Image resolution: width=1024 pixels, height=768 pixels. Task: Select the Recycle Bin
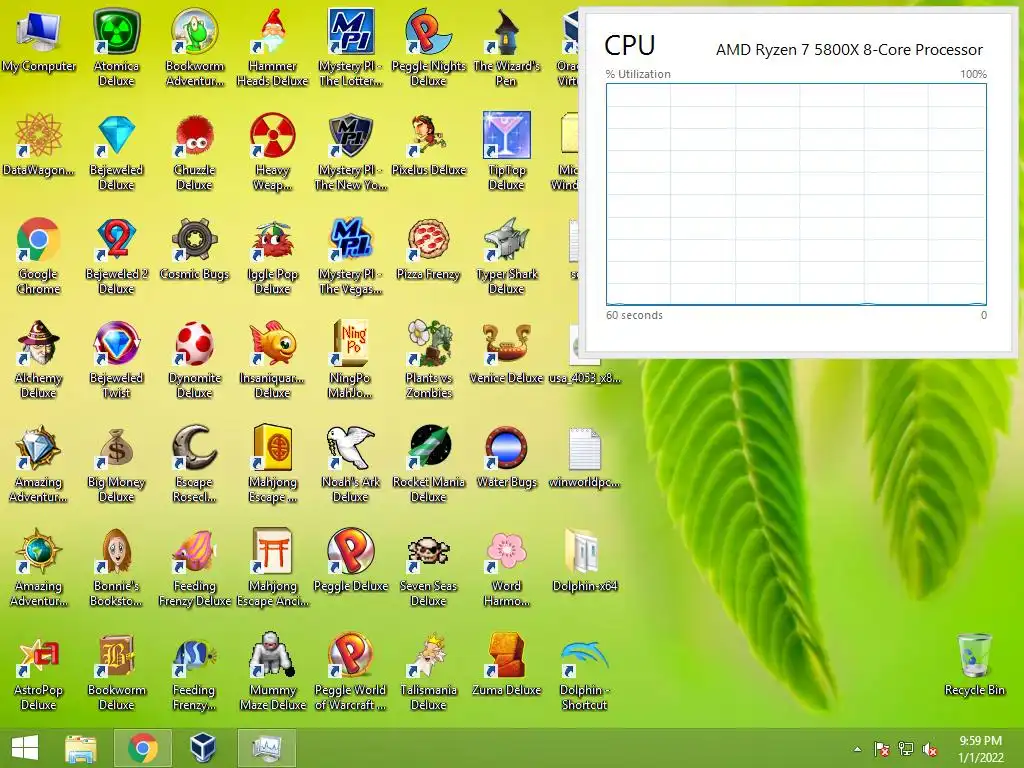pyautogui.click(x=974, y=656)
